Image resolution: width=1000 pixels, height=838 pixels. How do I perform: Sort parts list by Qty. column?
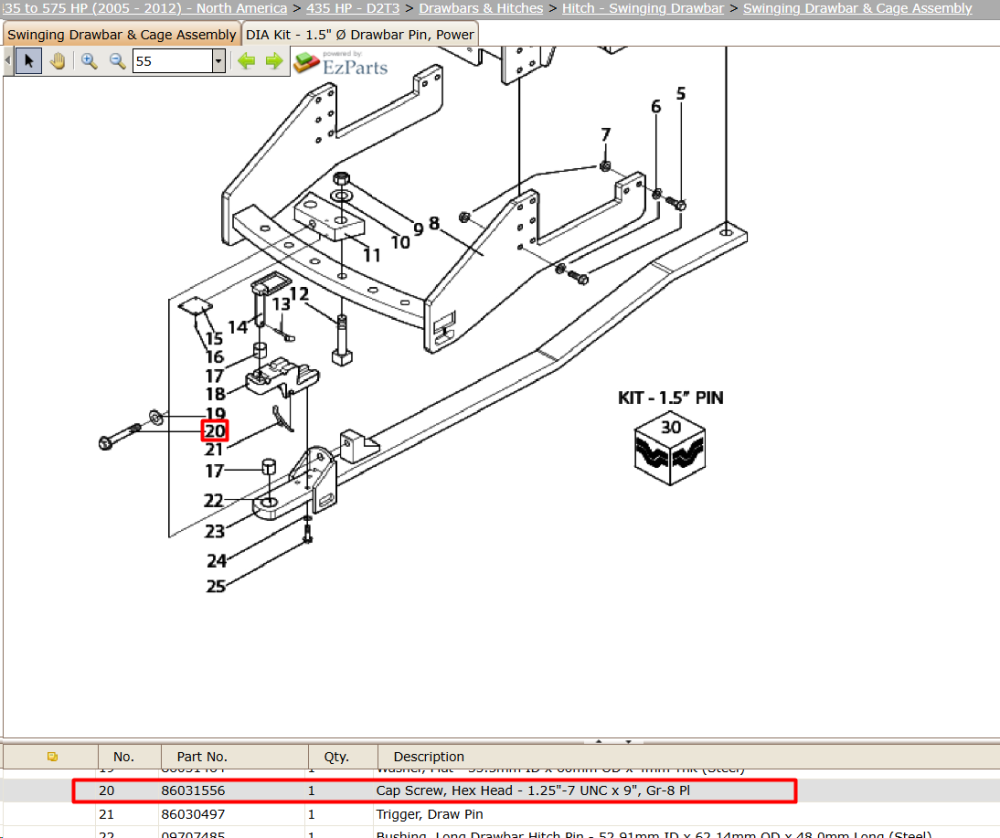(x=342, y=756)
